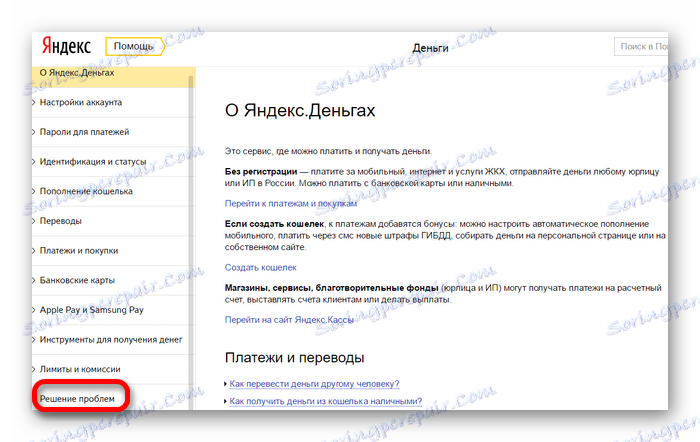700x442 pixels.
Task: Expand chevron beside Инструменты для получения денег
Action: pyautogui.click(x=34, y=340)
